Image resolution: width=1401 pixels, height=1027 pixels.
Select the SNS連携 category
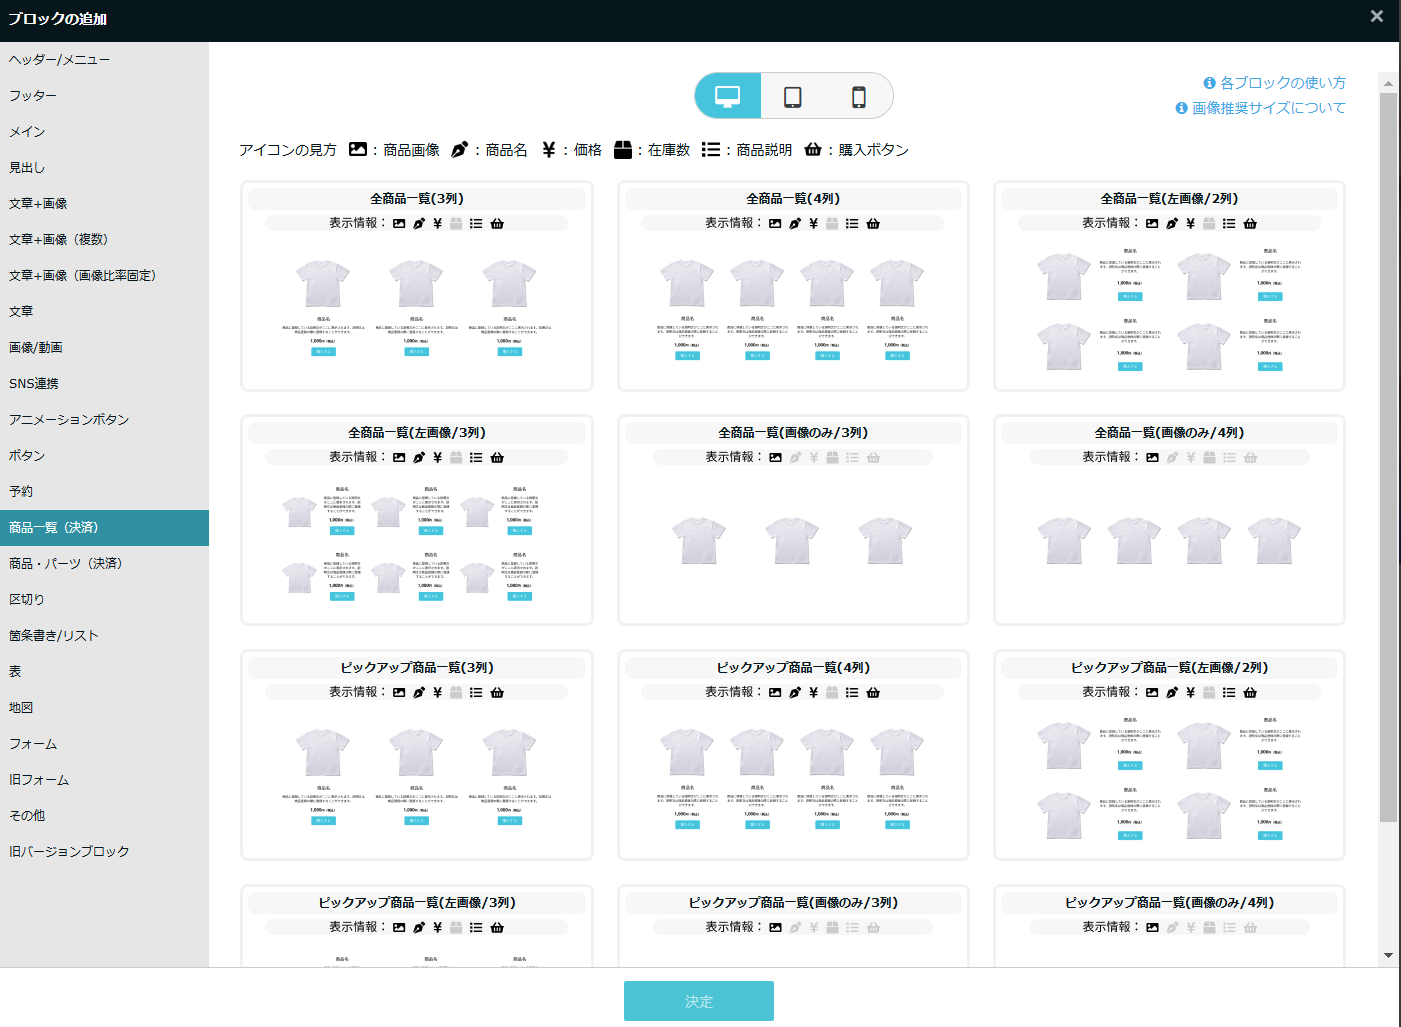(104, 384)
